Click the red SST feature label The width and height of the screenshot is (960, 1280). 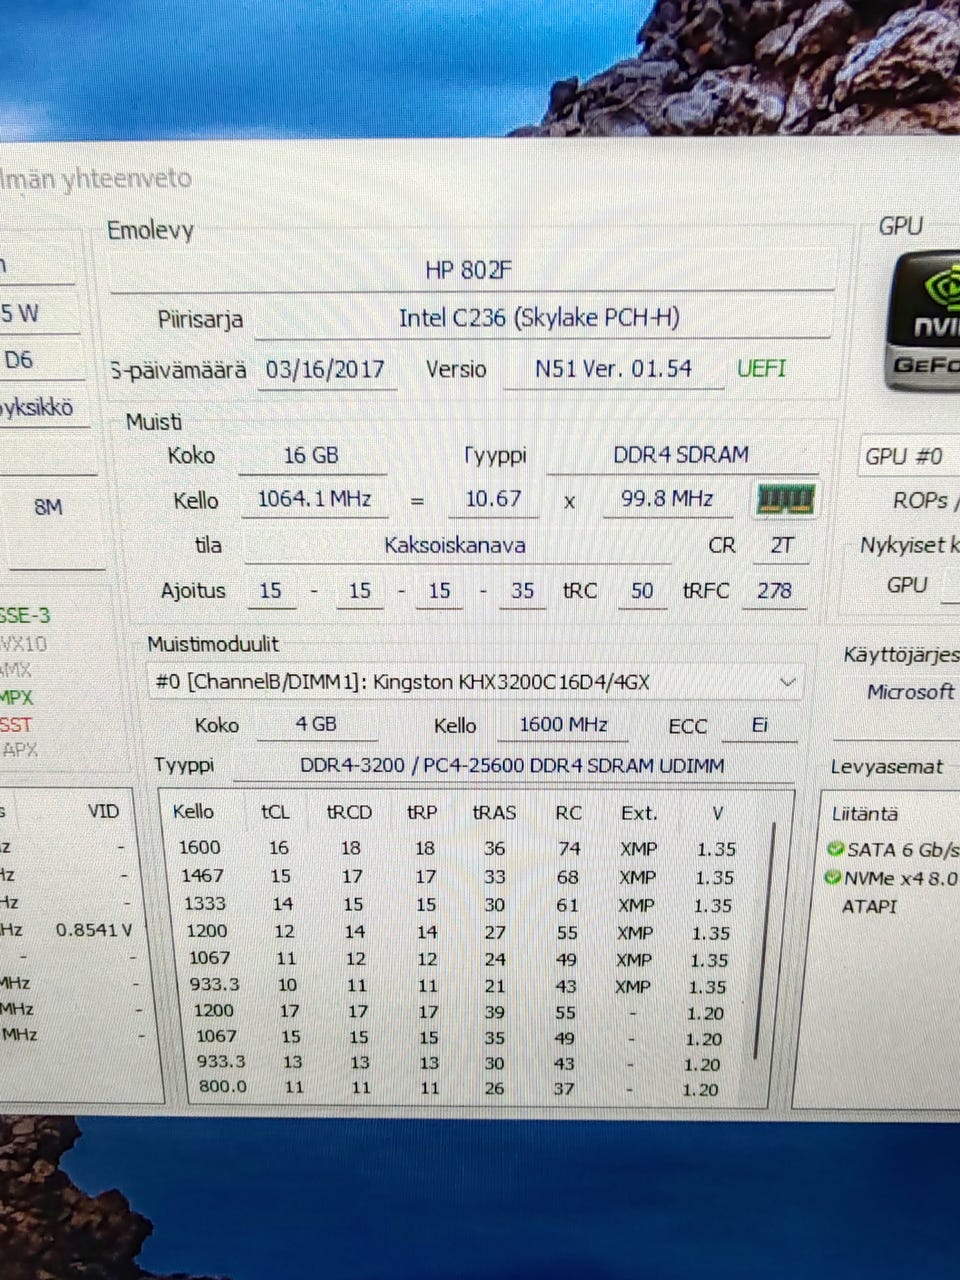coord(16,724)
